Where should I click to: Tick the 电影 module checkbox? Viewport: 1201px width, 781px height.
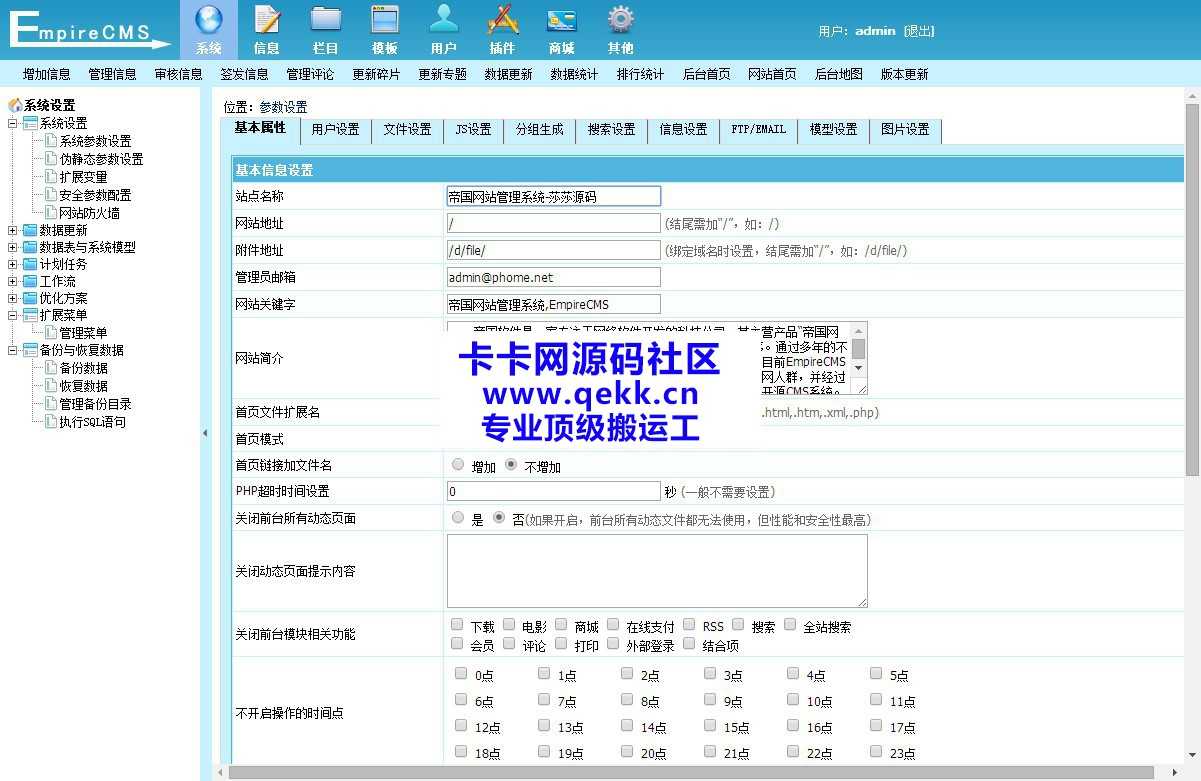(x=509, y=624)
